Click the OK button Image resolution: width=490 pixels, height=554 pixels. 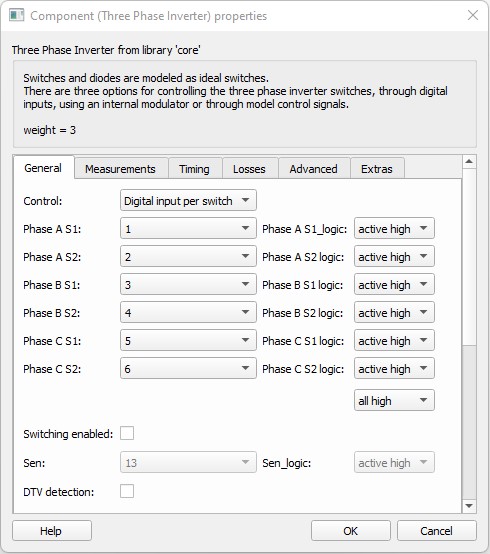click(x=351, y=531)
